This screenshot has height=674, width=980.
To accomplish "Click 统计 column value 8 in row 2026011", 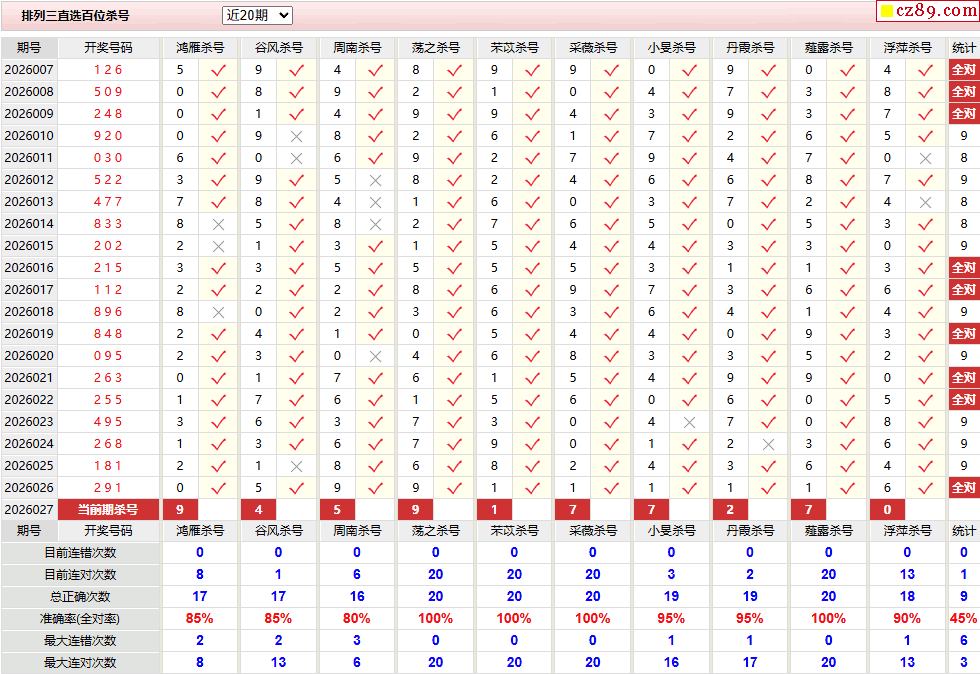I will point(964,158).
